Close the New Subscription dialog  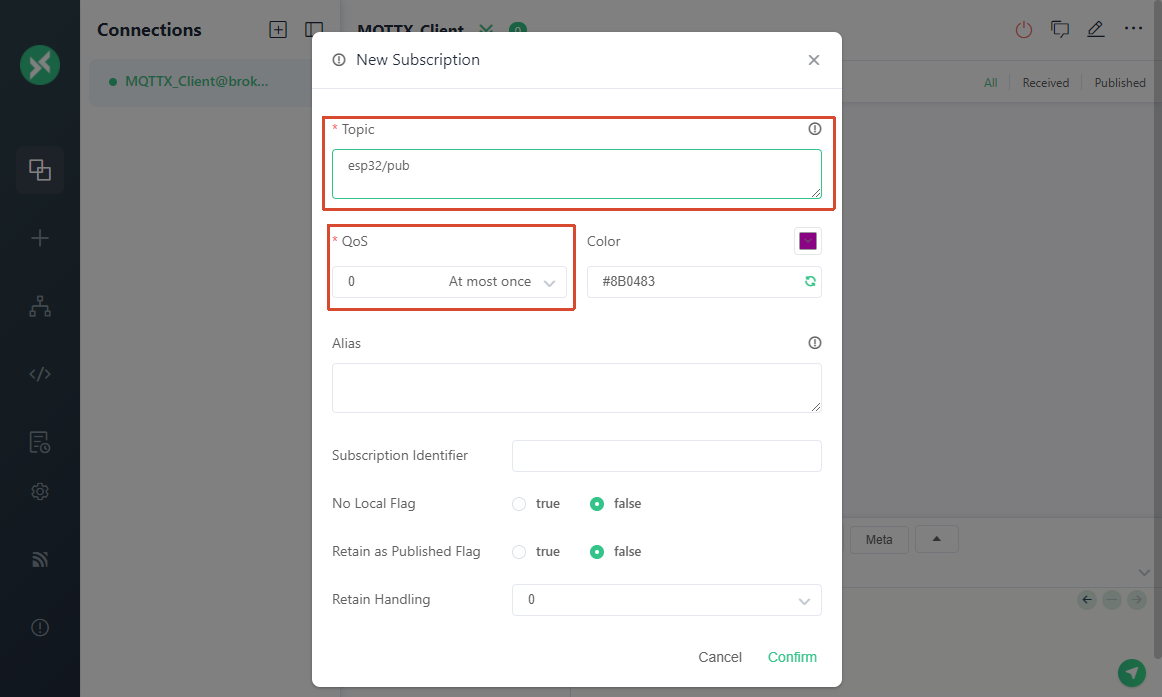tap(814, 60)
